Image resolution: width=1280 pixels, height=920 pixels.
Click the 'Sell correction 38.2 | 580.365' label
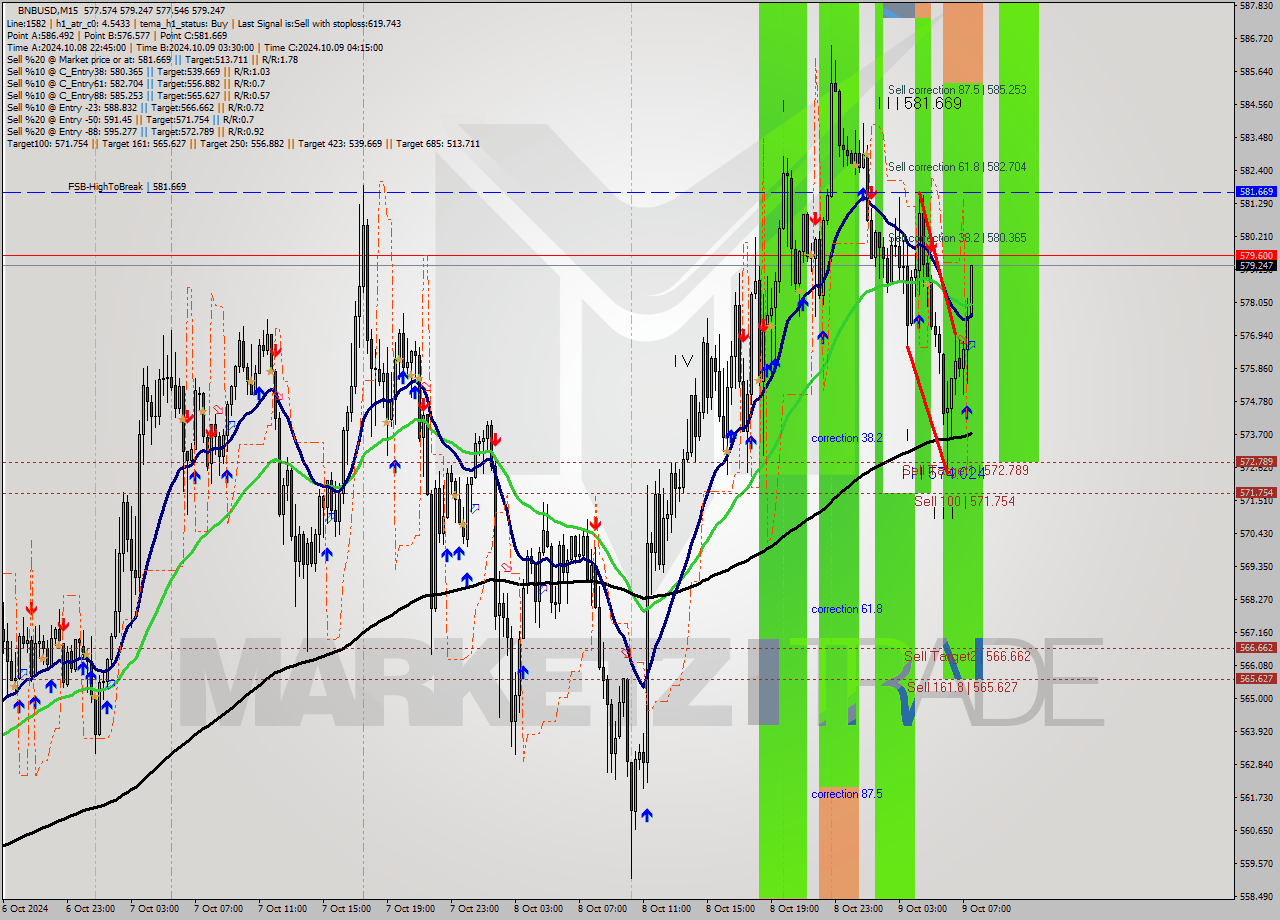click(957, 238)
